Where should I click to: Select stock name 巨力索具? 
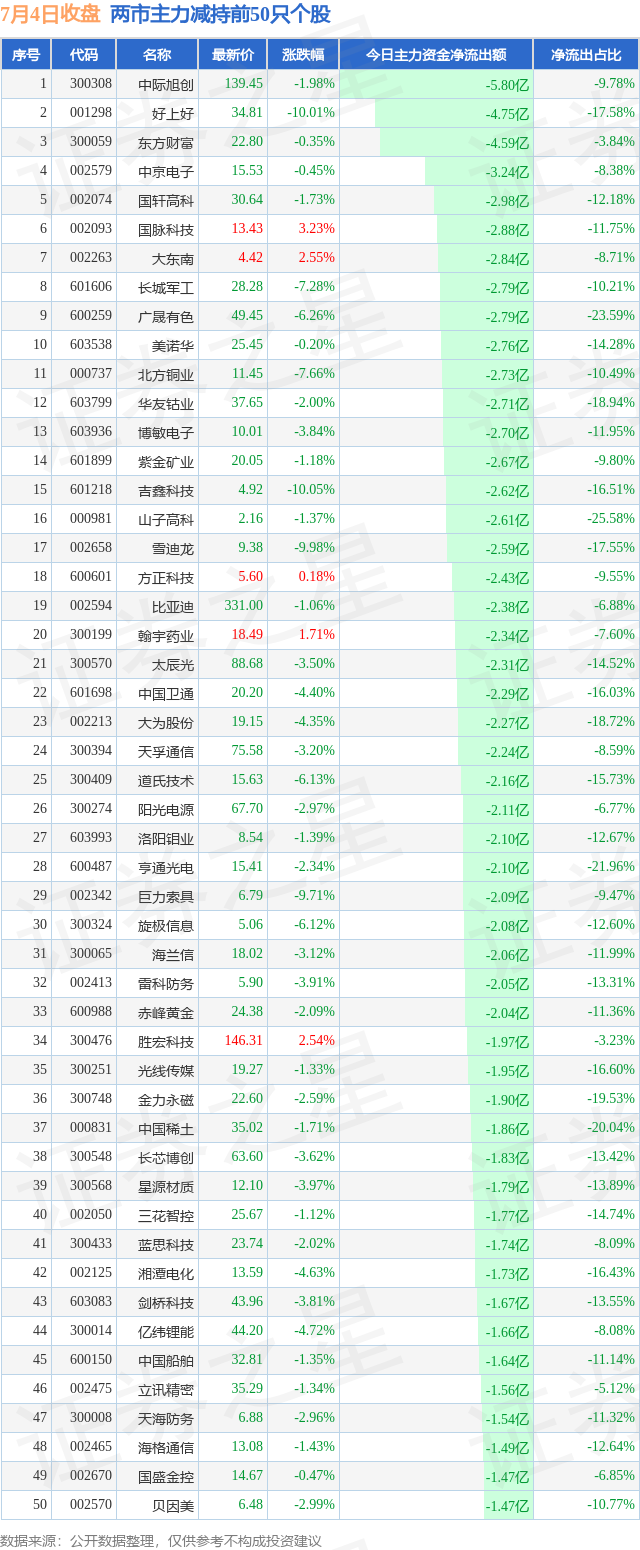tap(166, 896)
